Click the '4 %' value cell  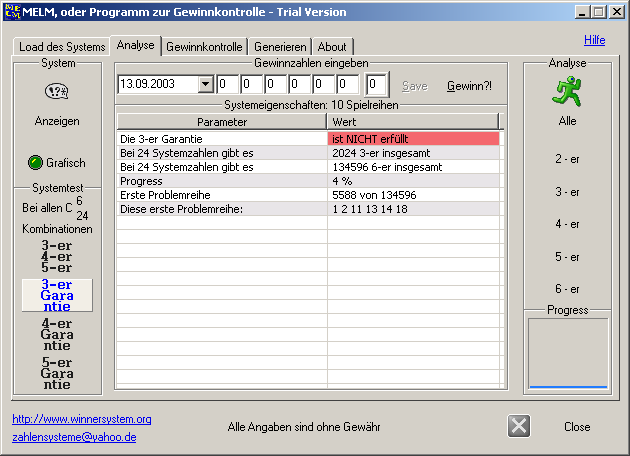tap(413, 181)
